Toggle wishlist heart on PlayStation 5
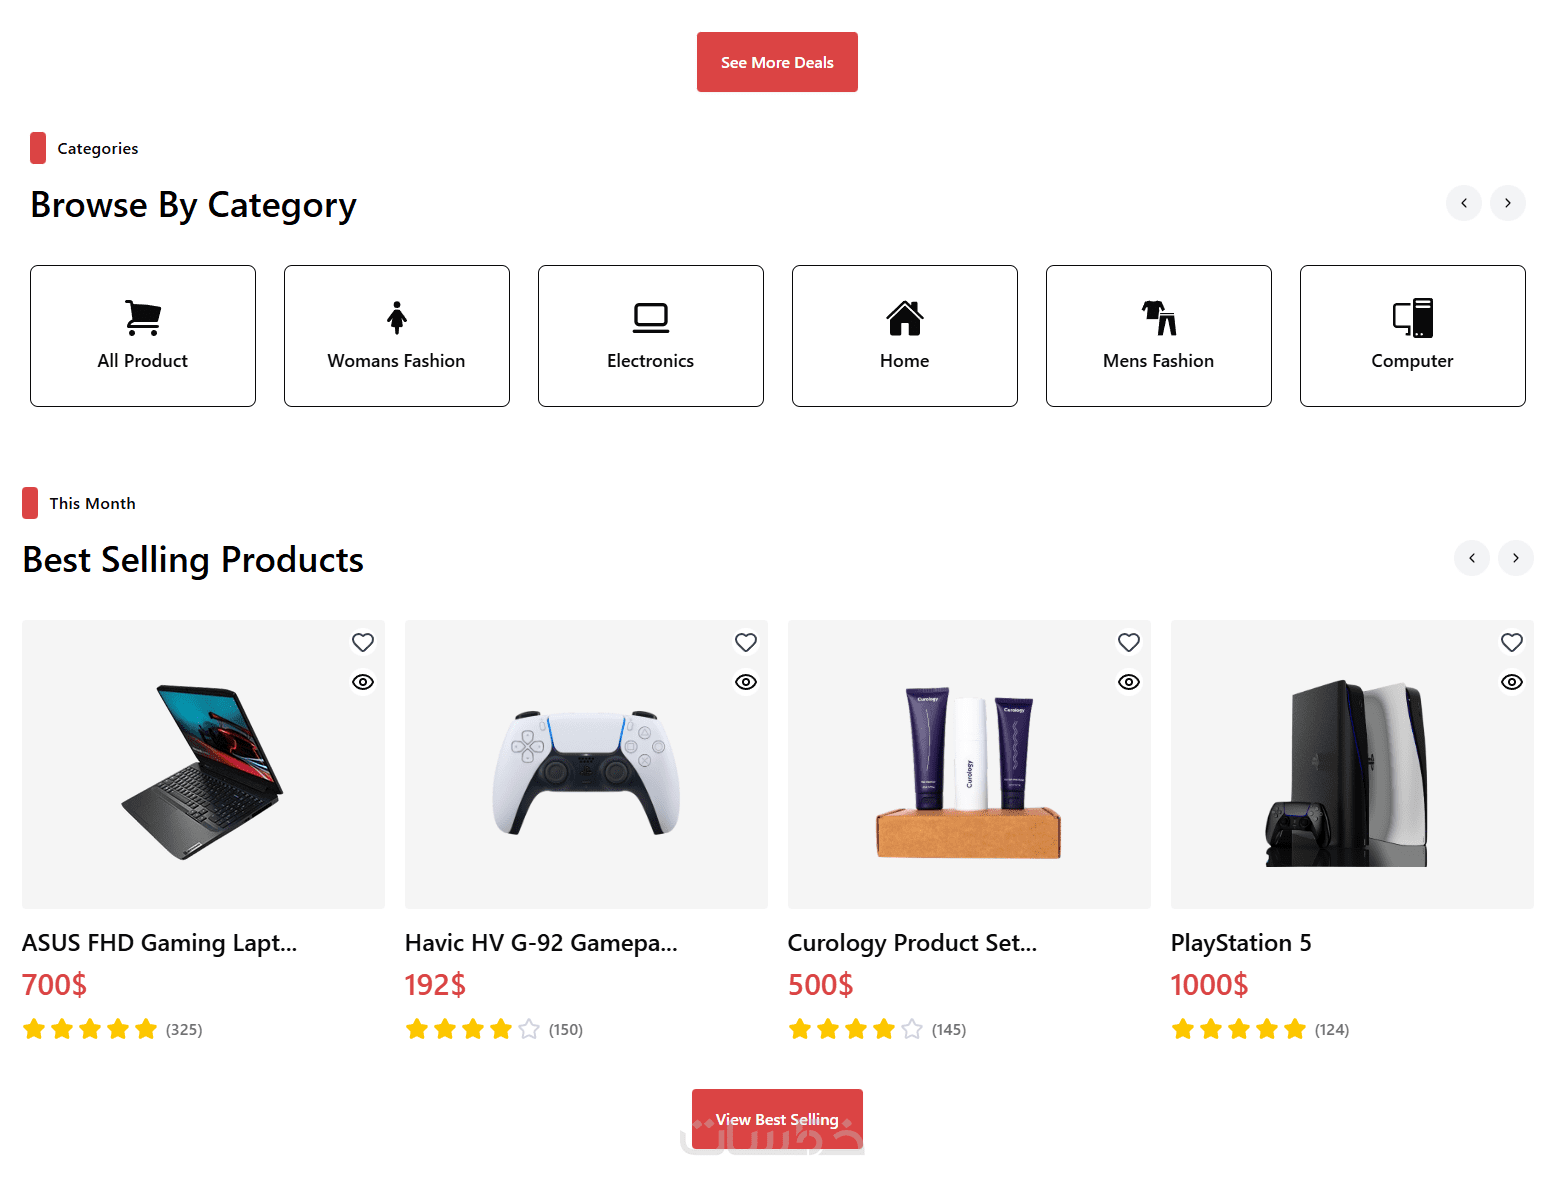This screenshot has height=1180, width=1545. 1512,642
